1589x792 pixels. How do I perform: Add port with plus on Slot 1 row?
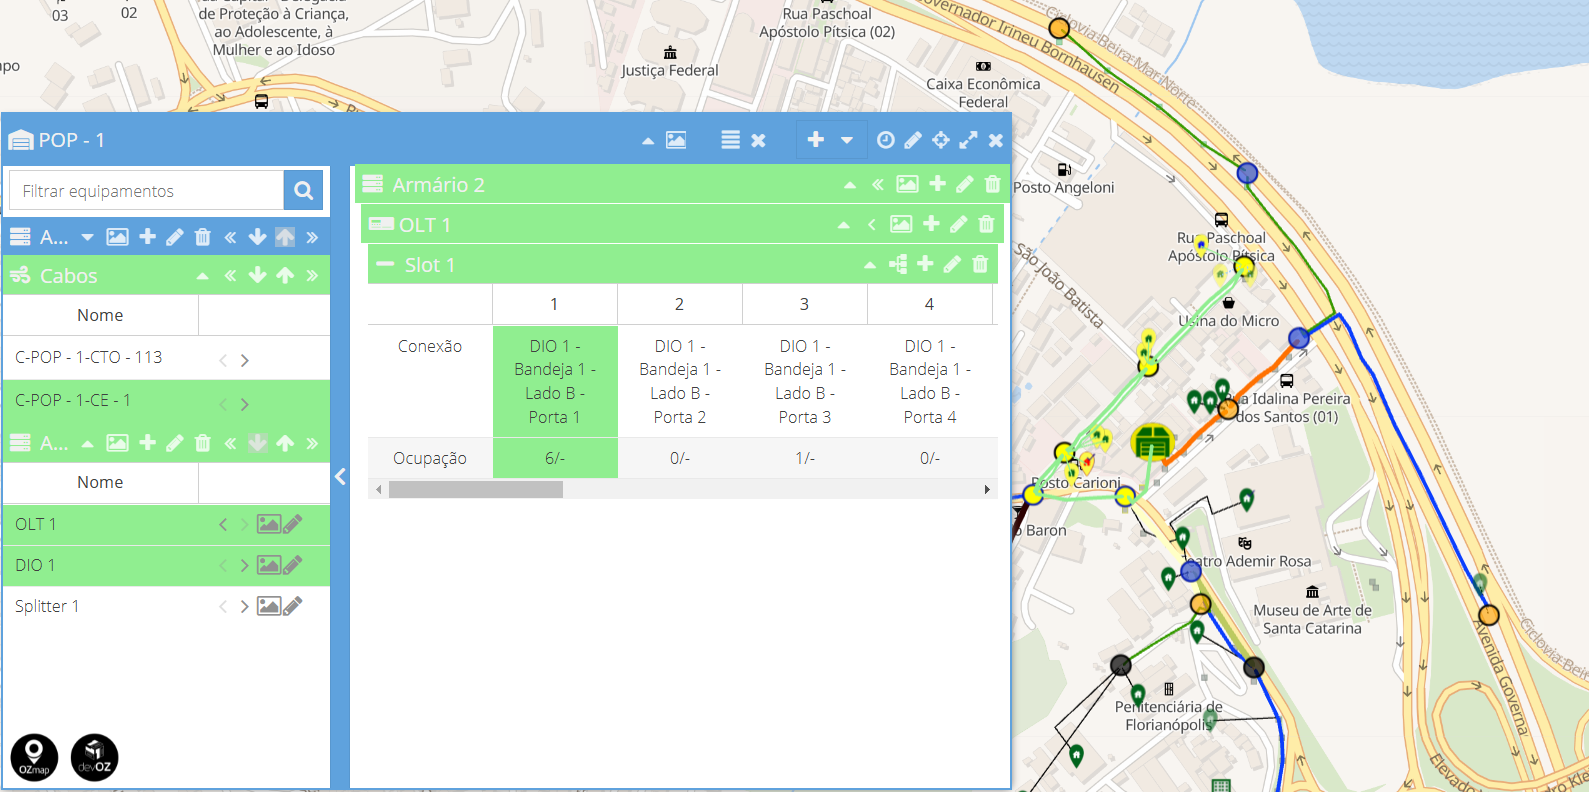pos(925,264)
